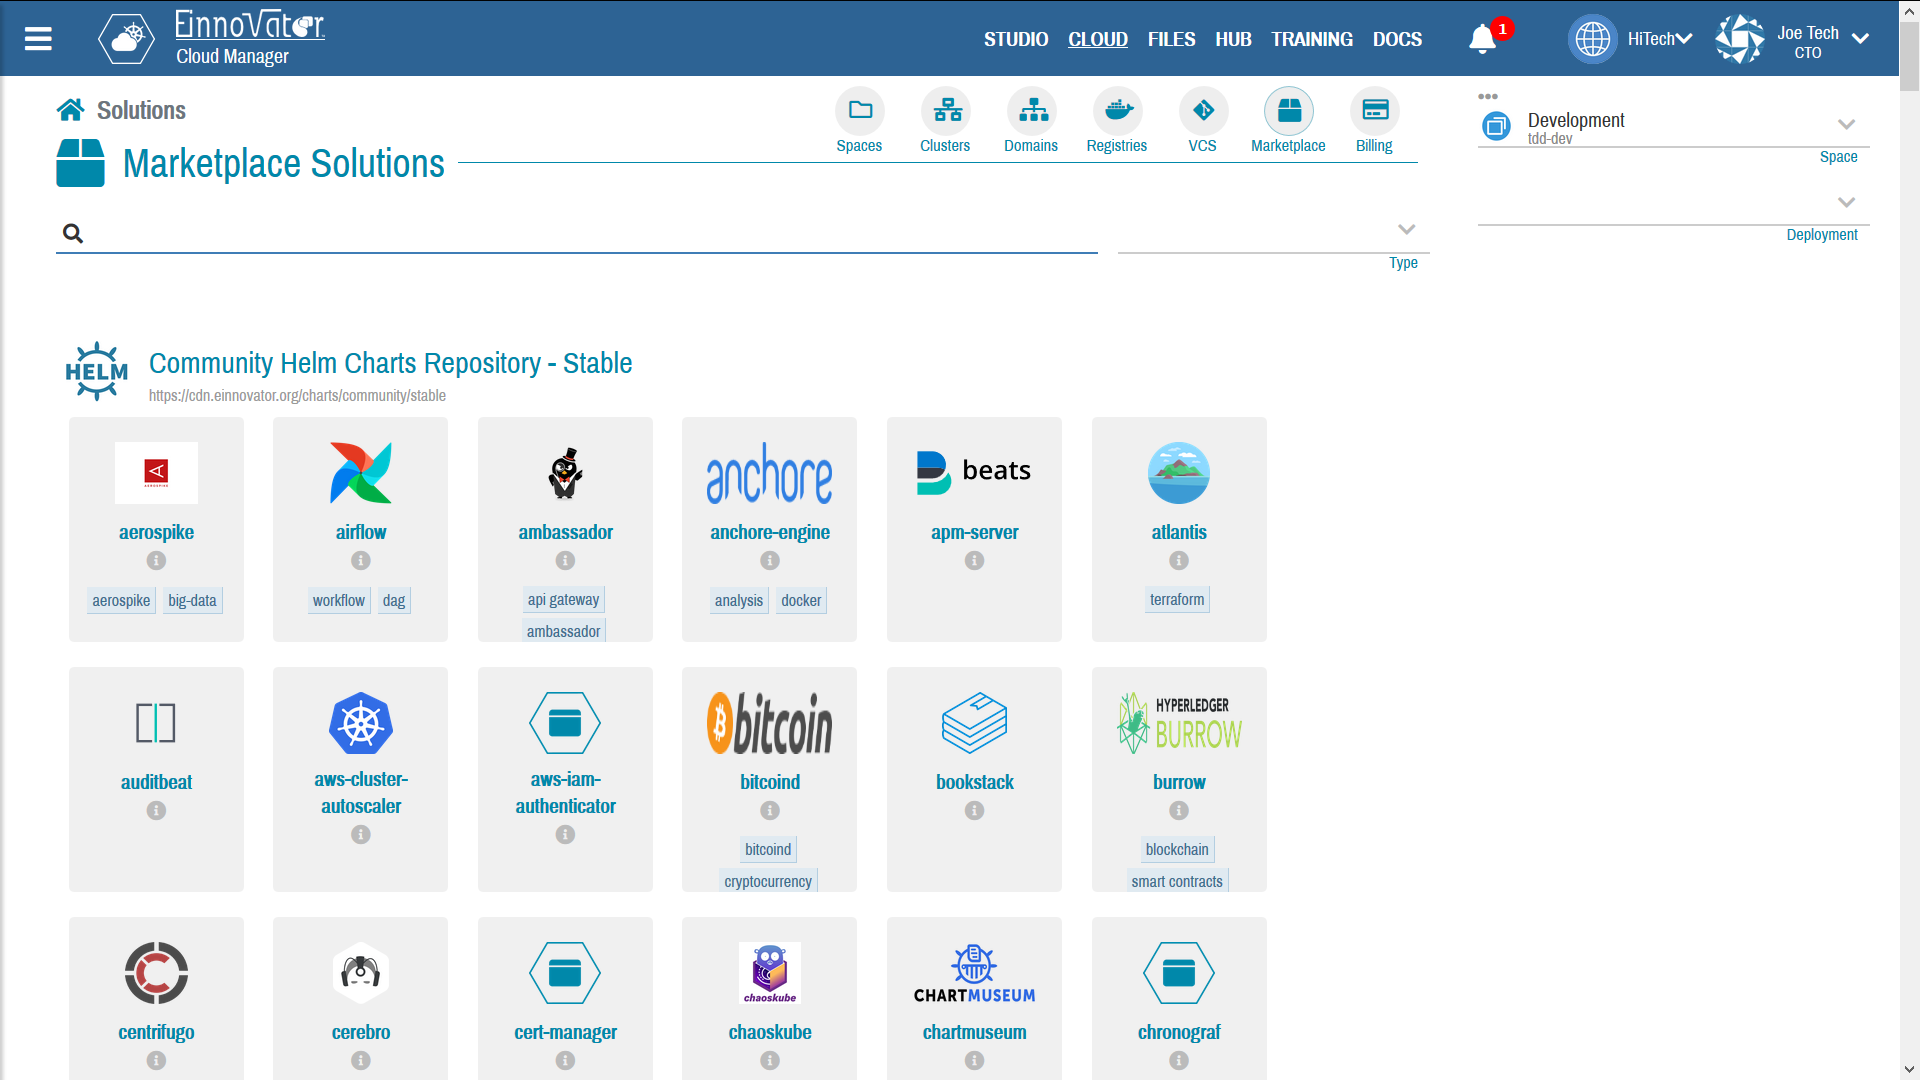Filter by the blockchain tag
The height and width of the screenshot is (1080, 1920).
[1177, 849]
